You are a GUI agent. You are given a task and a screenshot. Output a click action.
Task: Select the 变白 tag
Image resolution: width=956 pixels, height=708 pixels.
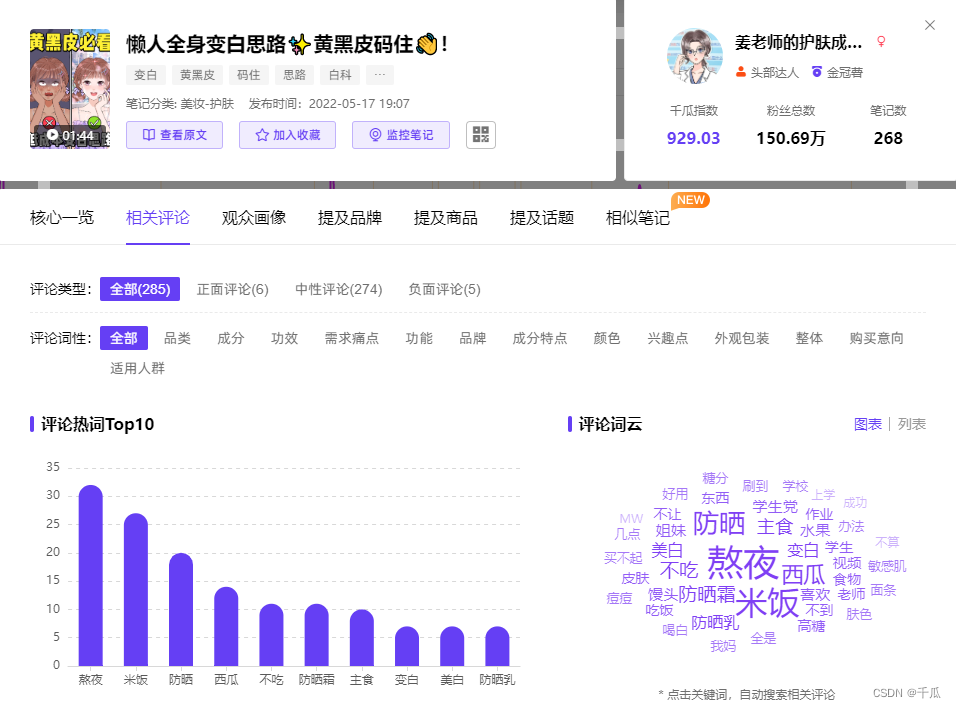point(146,75)
